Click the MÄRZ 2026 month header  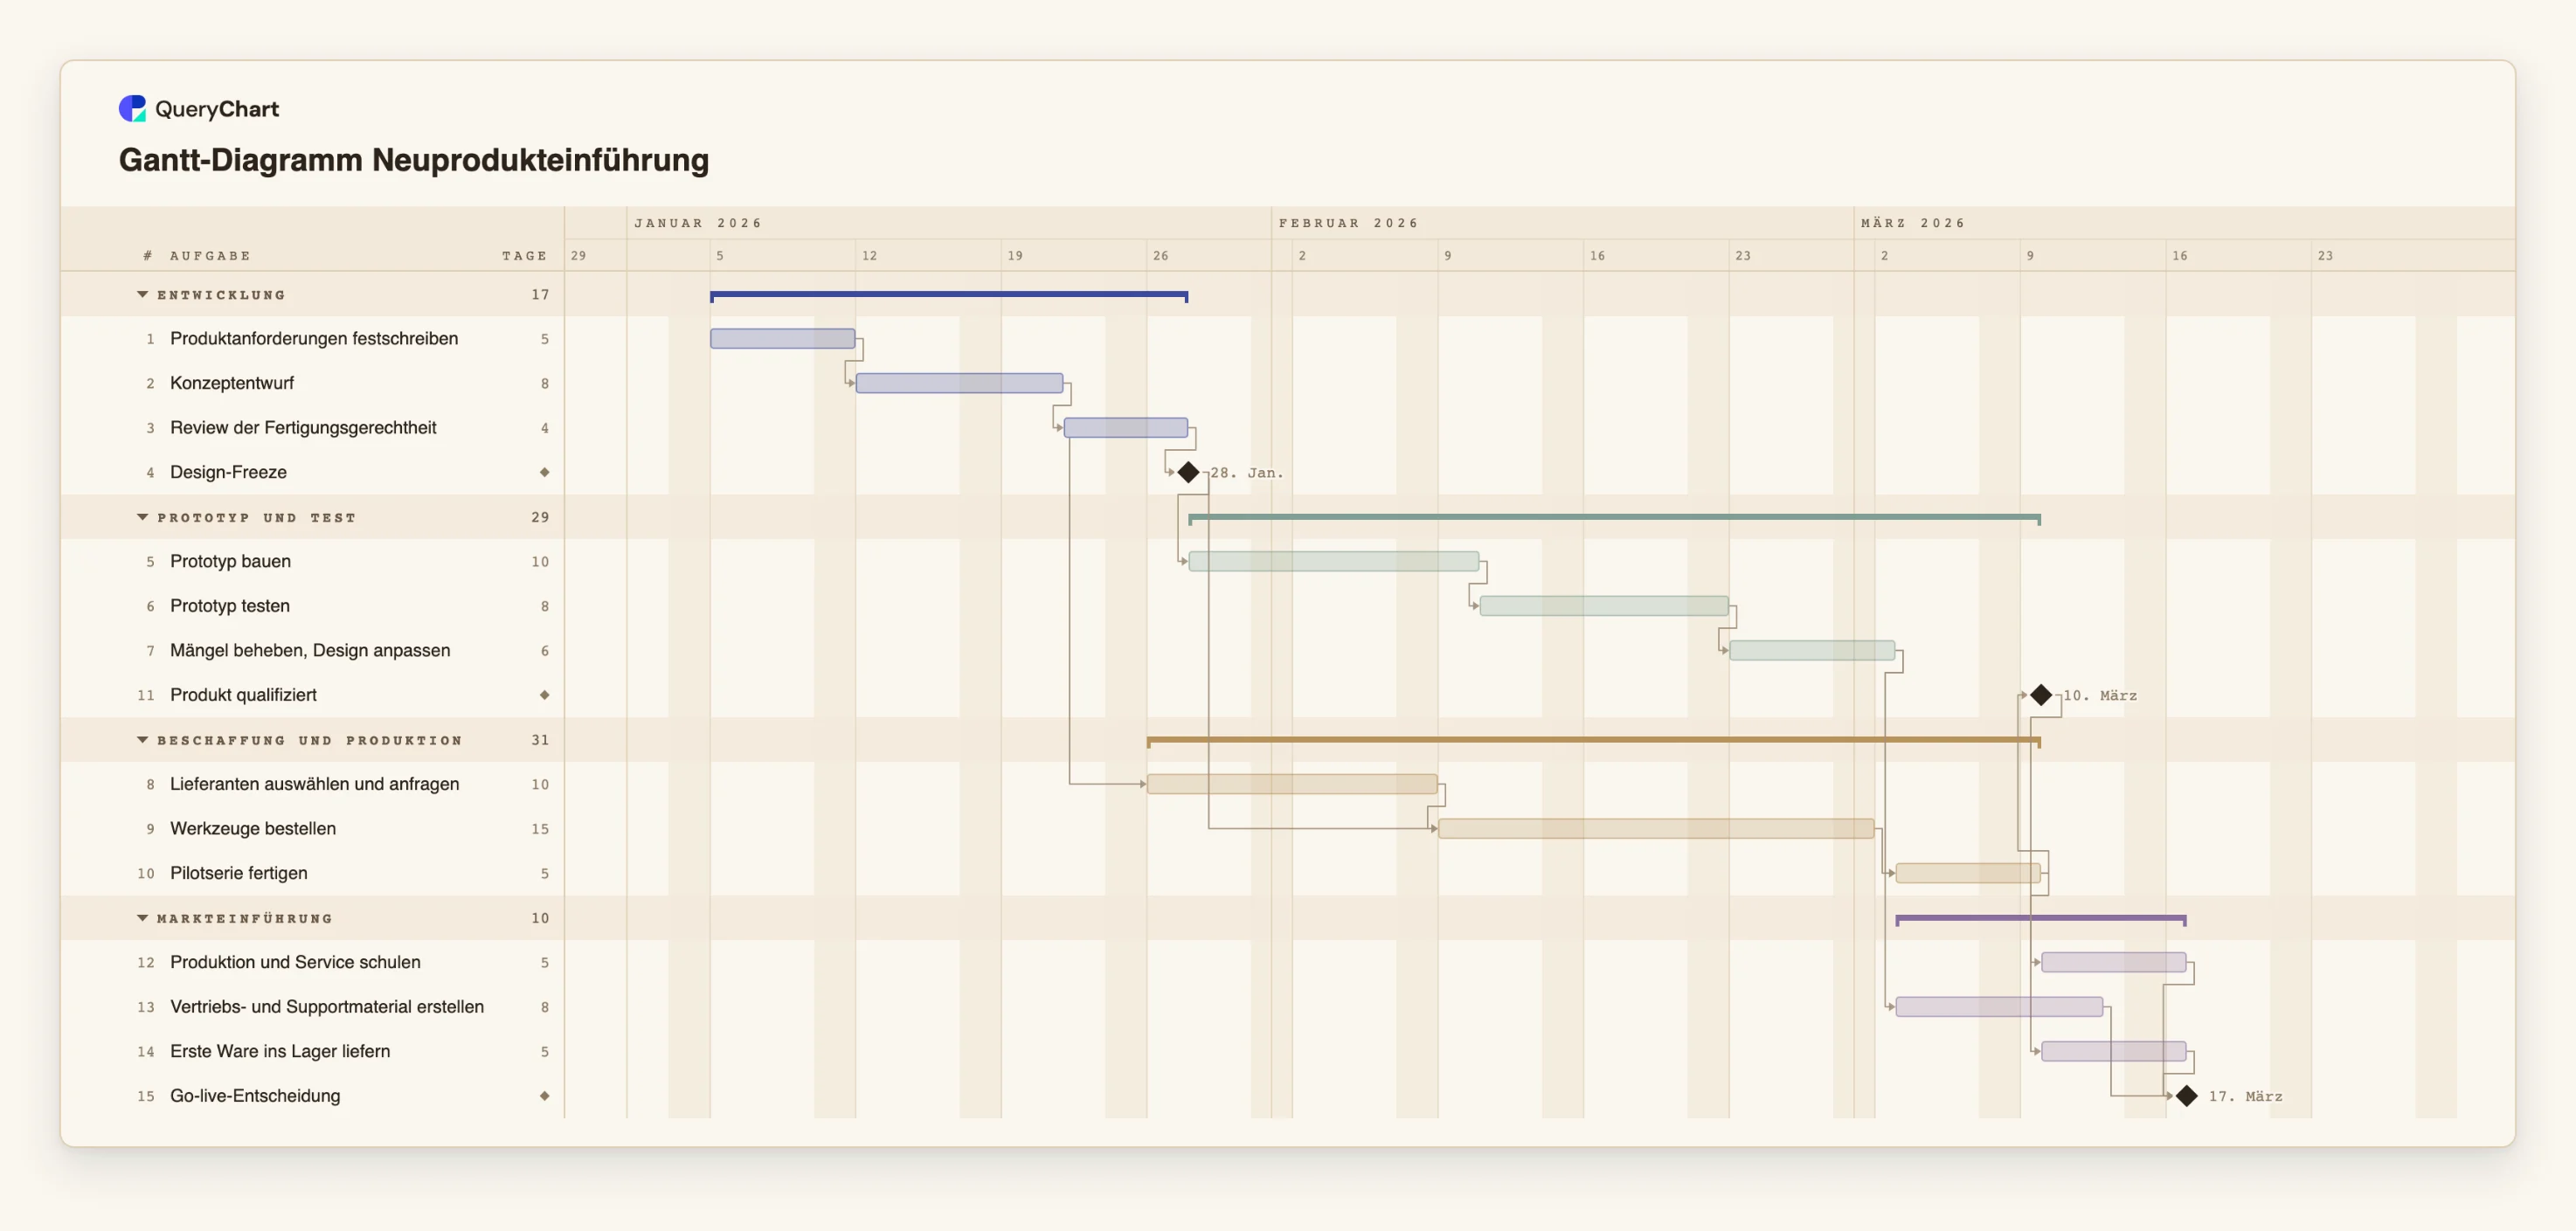pyautogui.click(x=1912, y=223)
